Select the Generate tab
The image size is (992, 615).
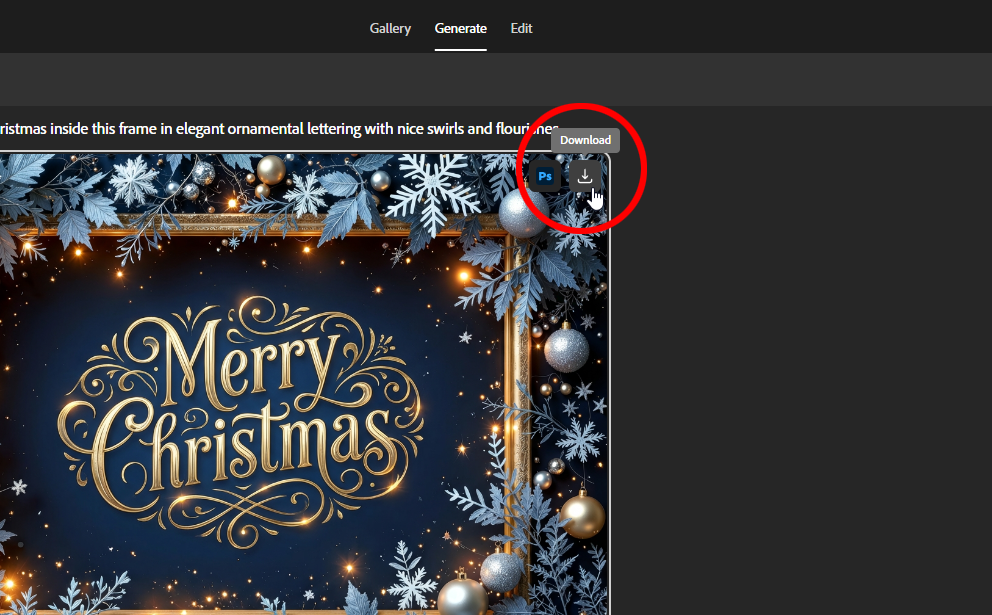(x=460, y=28)
